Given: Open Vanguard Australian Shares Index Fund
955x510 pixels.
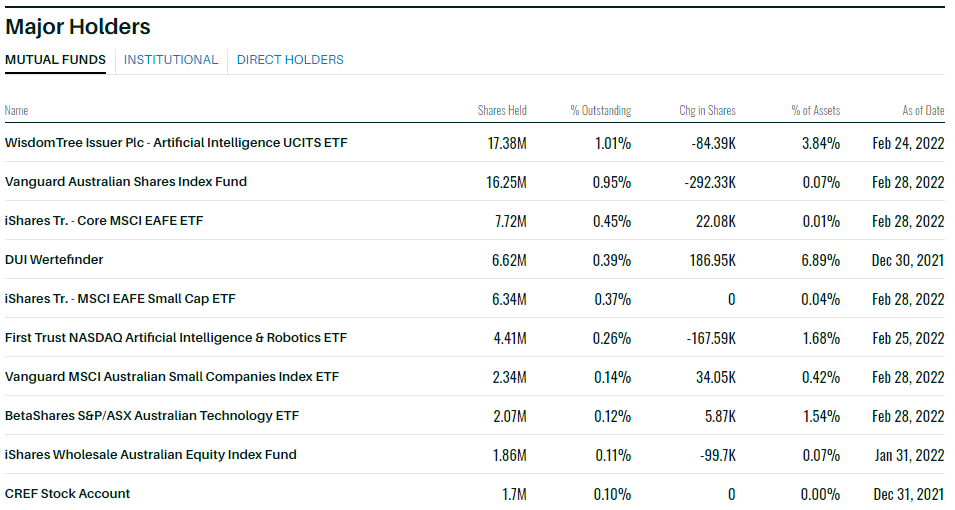Looking at the screenshot, I should [x=125, y=182].
